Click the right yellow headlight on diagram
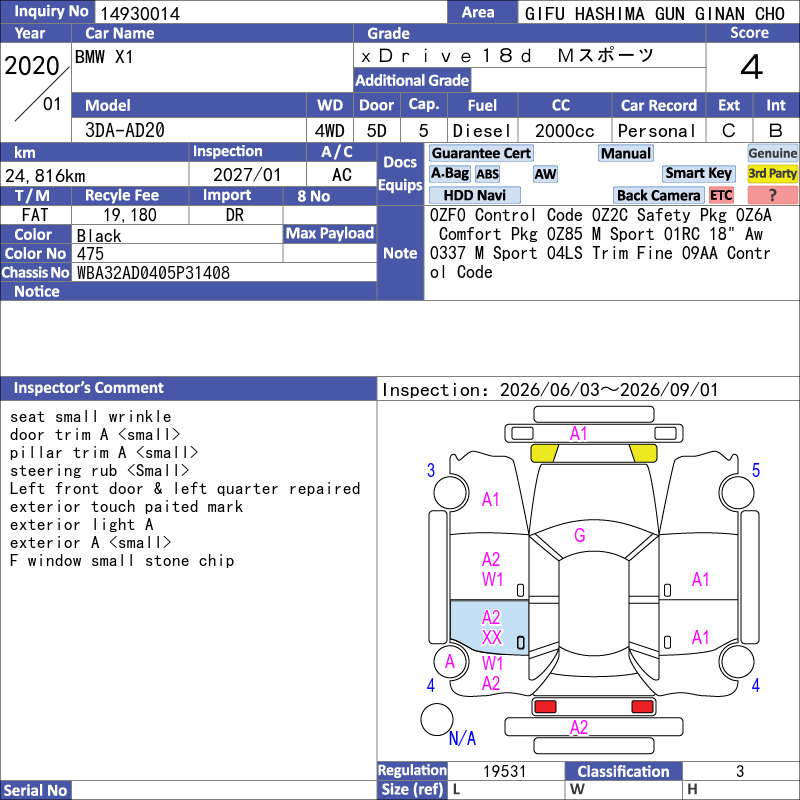Image resolution: width=800 pixels, height=800 pixels. pos(643,453)
